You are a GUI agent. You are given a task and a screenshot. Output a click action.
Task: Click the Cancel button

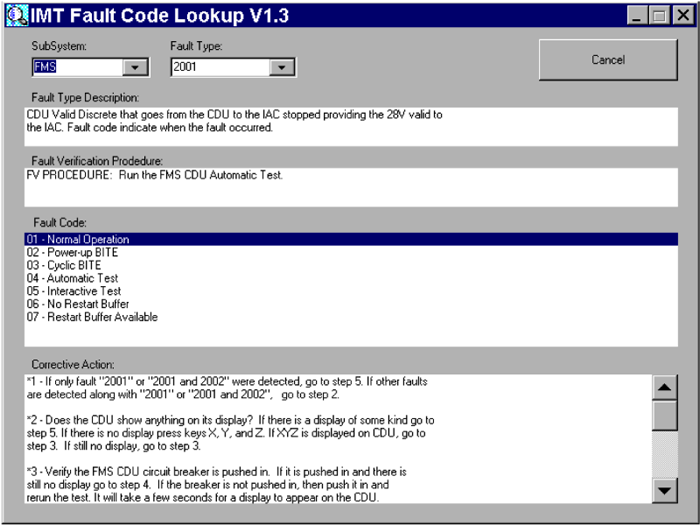pos(607,60)
